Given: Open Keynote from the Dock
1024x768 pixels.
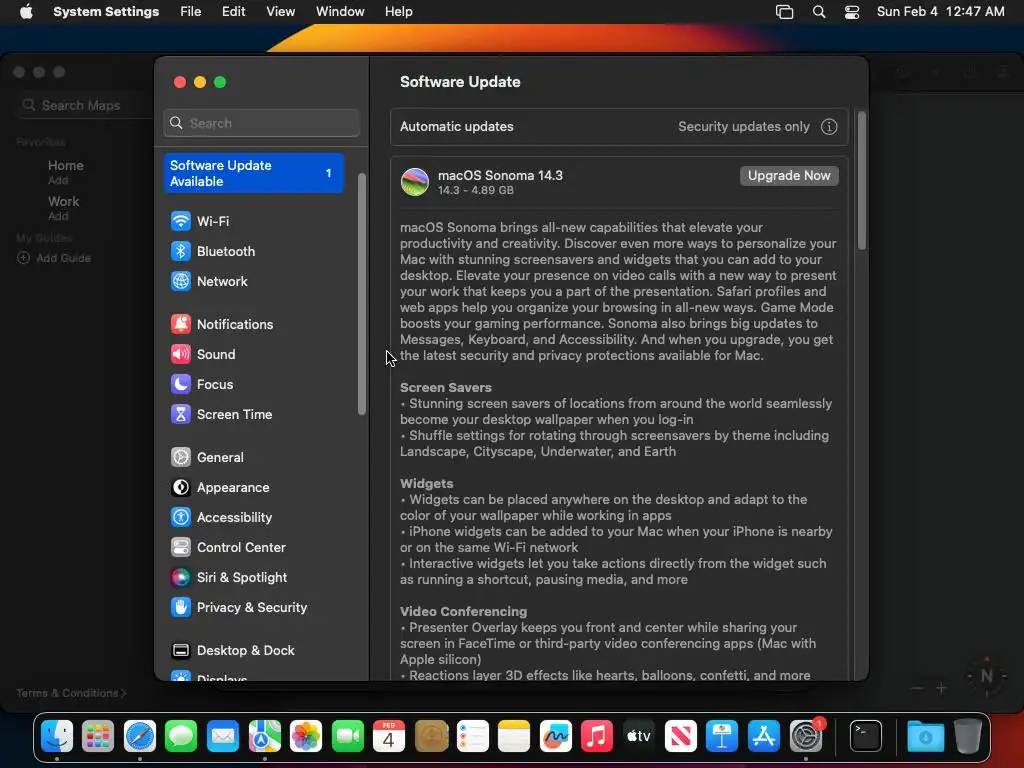Looking at the screenshot, I should click(x=722, y=737).
